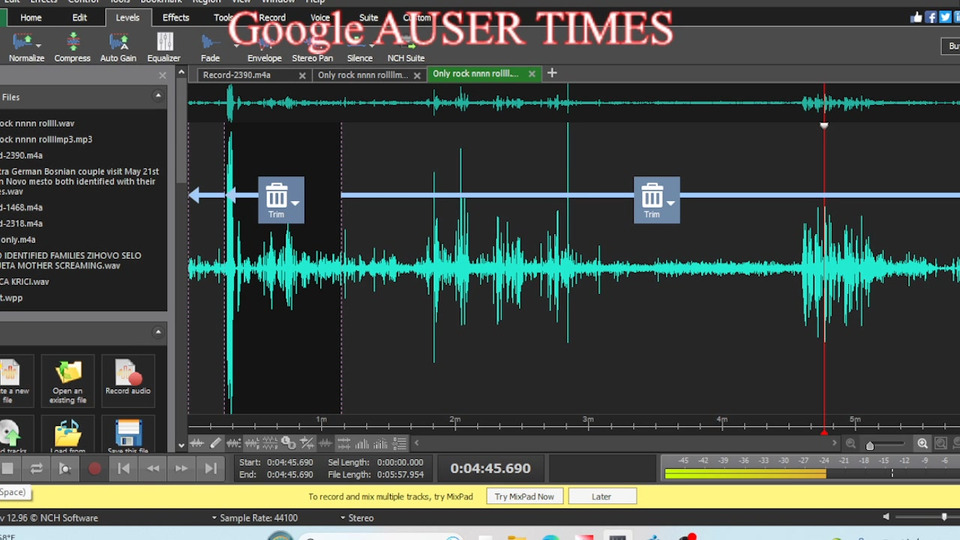The width and height of the screenshot is (960, 540).
Task: Open the Sample Rate 44100 dropdown
Action: [255, 518]
